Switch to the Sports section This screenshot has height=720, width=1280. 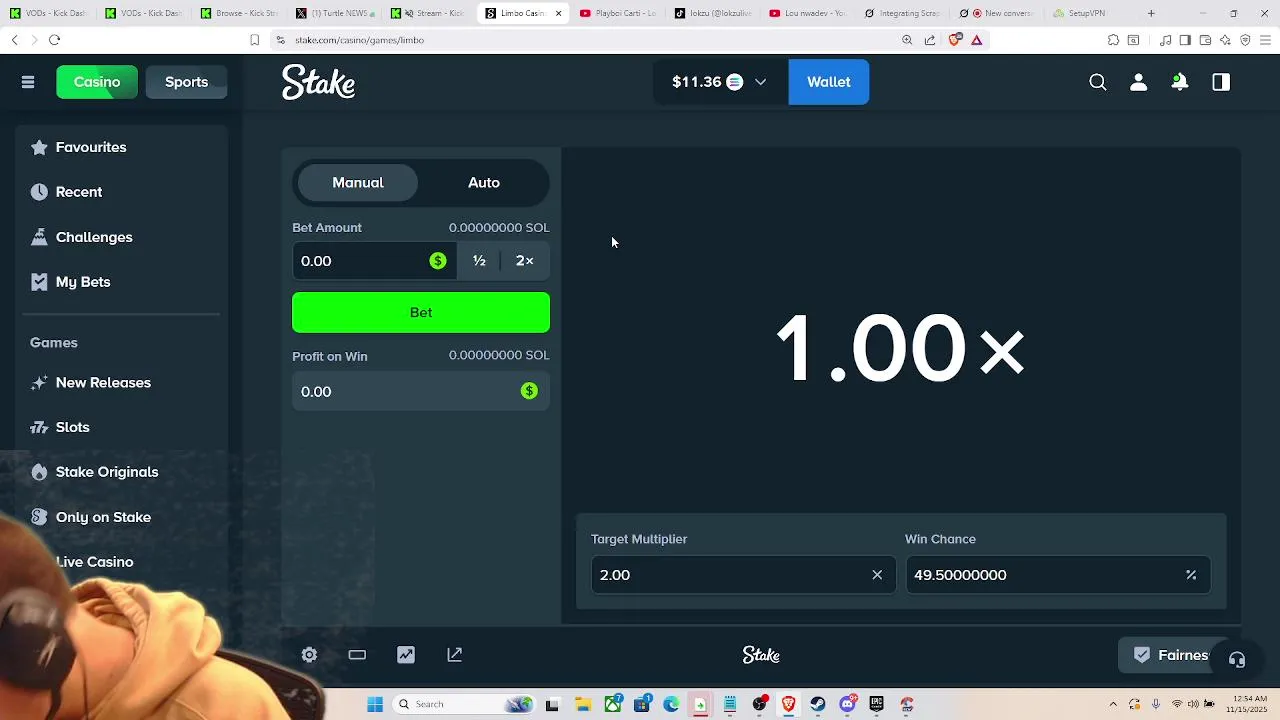(187, 82)
